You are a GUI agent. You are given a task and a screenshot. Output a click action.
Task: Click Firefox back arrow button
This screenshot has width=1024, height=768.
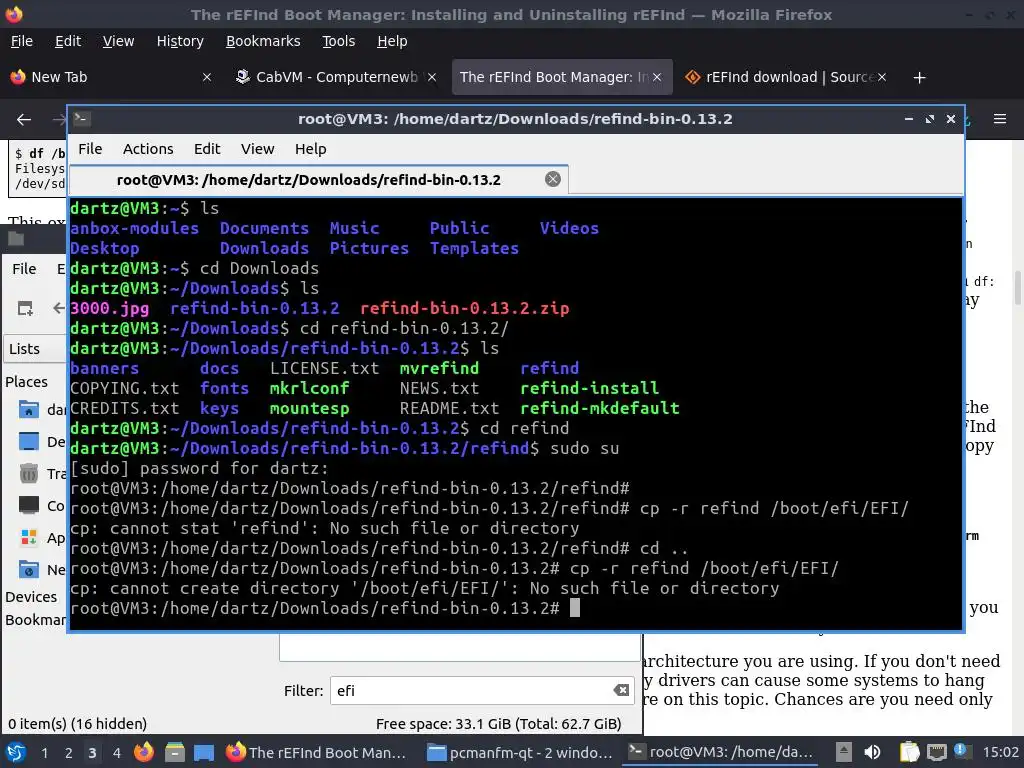[24, 120]
